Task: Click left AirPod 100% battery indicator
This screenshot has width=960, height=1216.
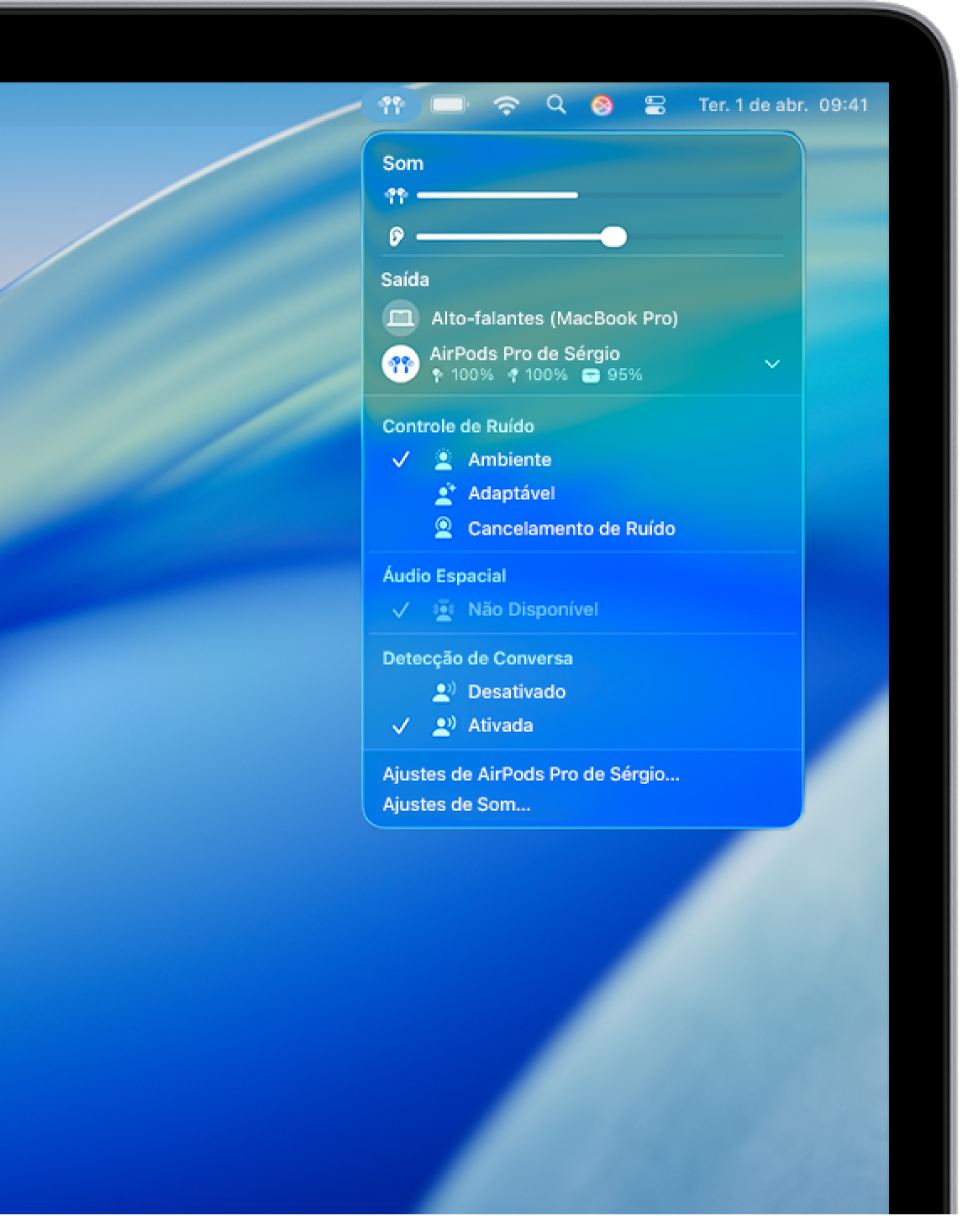Action: pos(462,376)
